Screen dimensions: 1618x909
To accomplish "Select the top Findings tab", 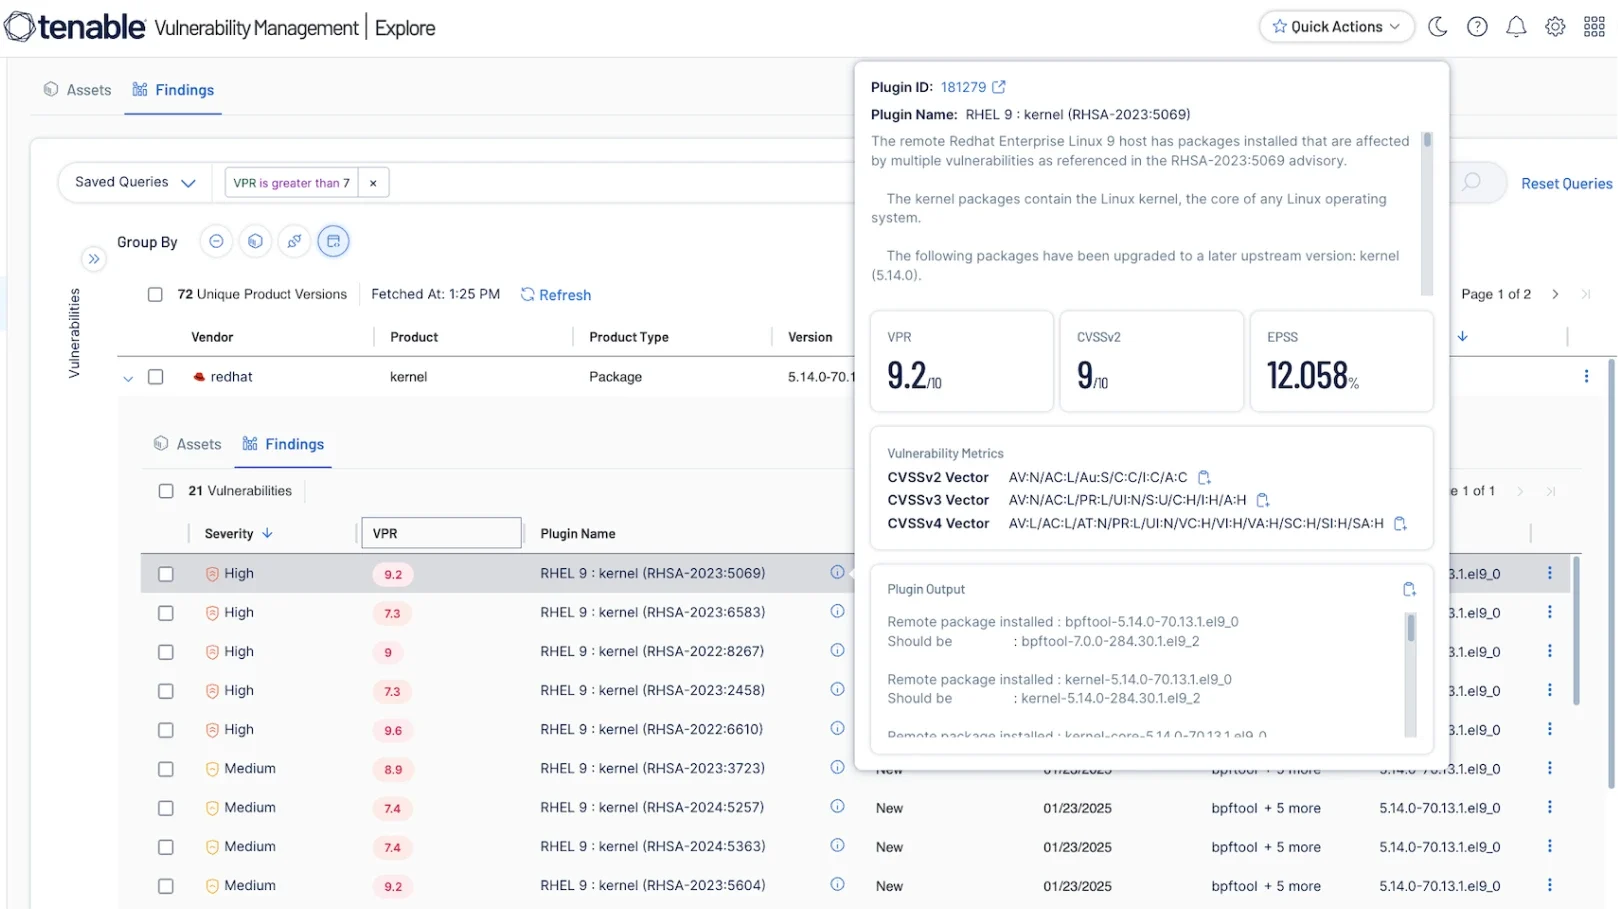I will click(173, 90).
